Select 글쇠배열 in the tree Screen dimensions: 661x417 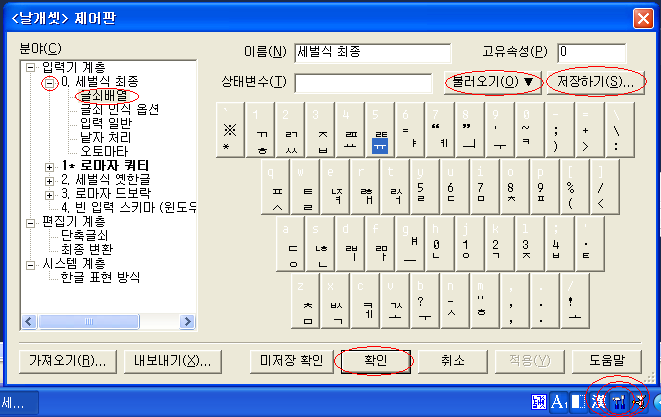tap(104, 95)
